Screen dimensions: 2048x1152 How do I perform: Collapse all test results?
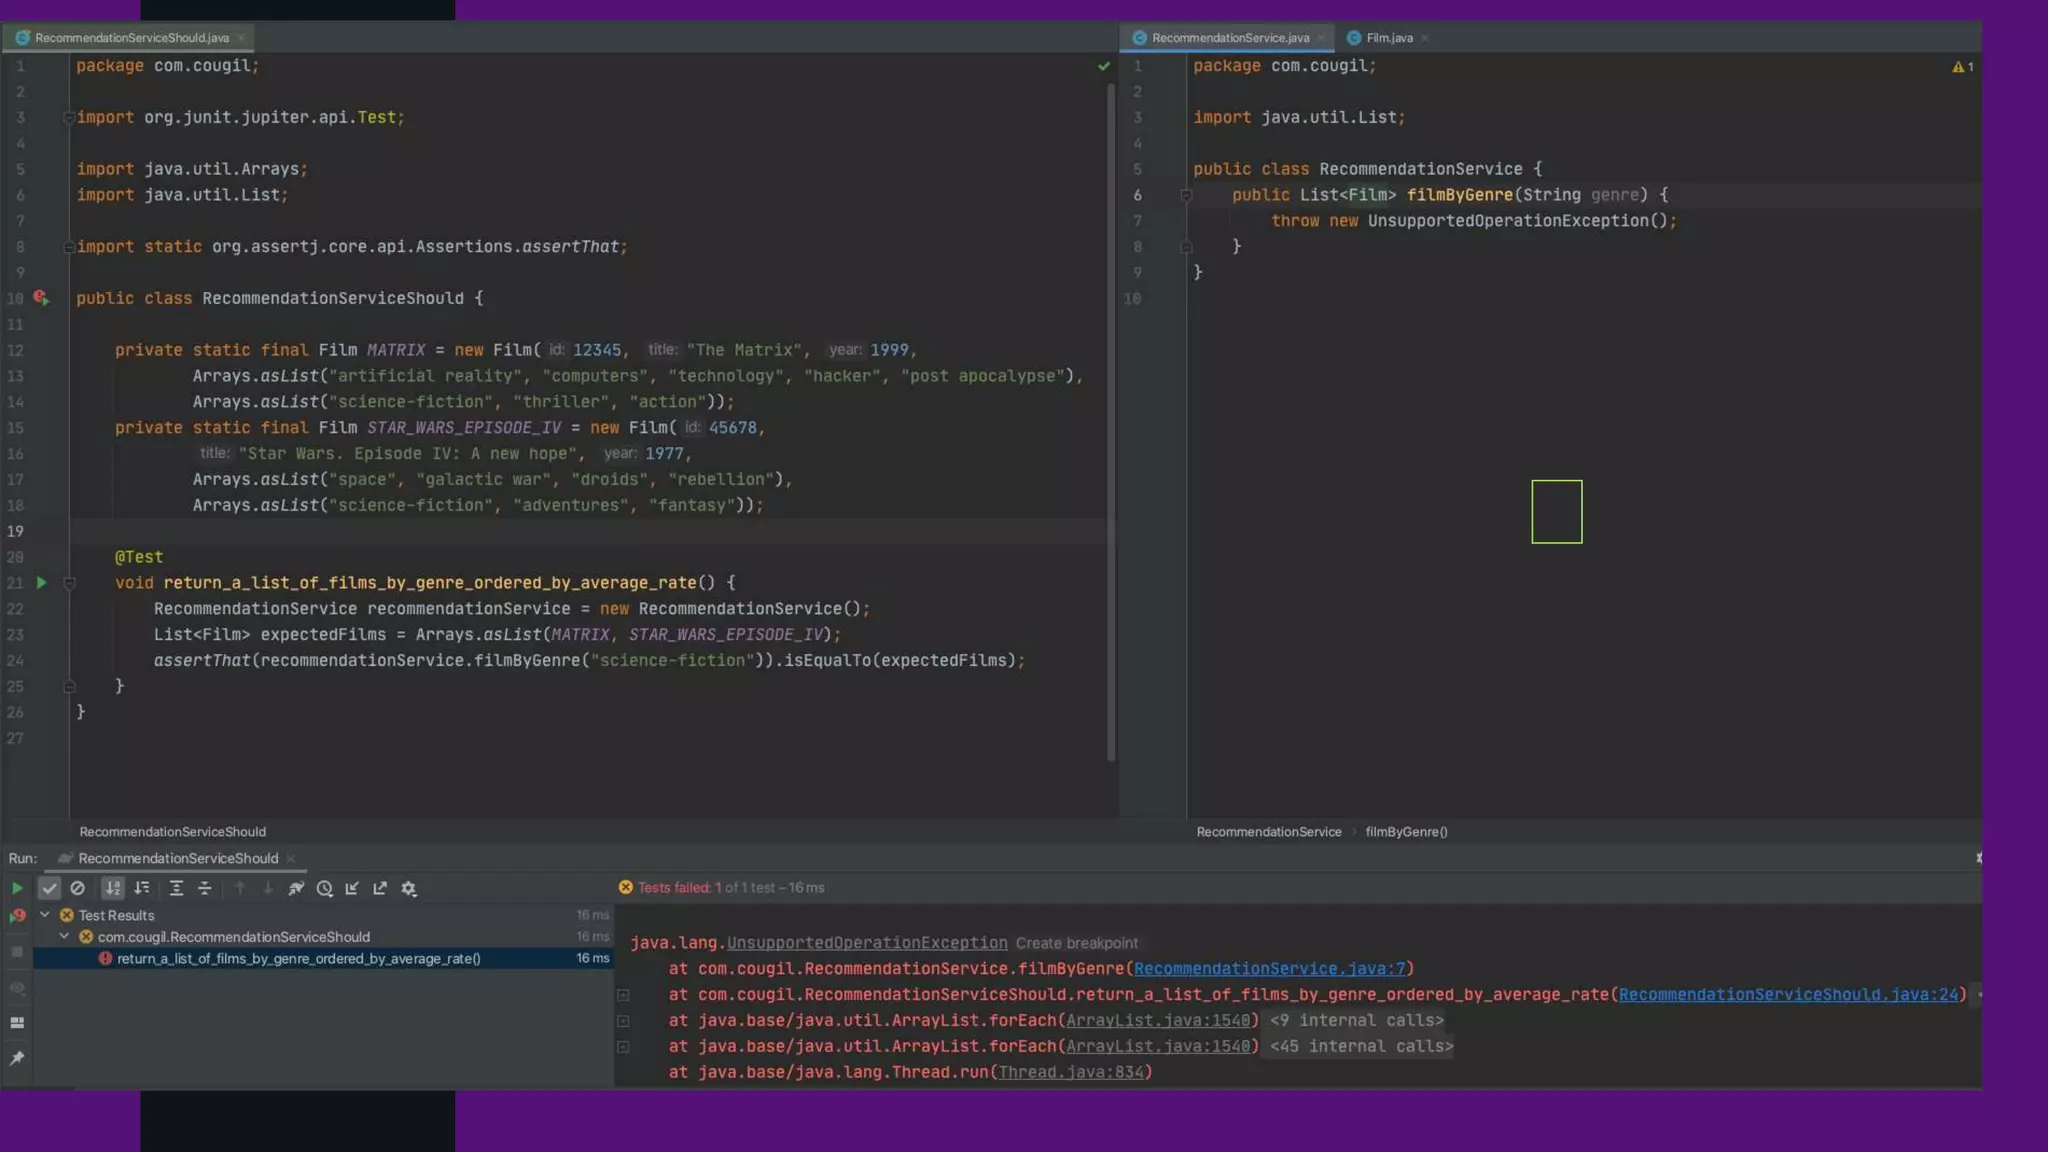[205, 888]
